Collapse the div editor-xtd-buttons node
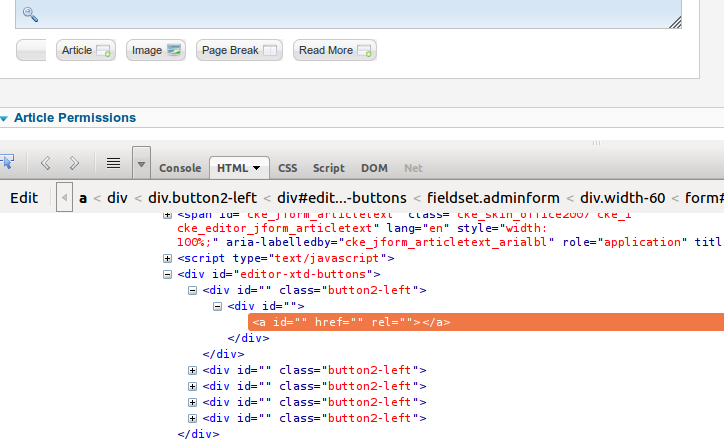This screenshot has width=724, height=445. point(168,275)
